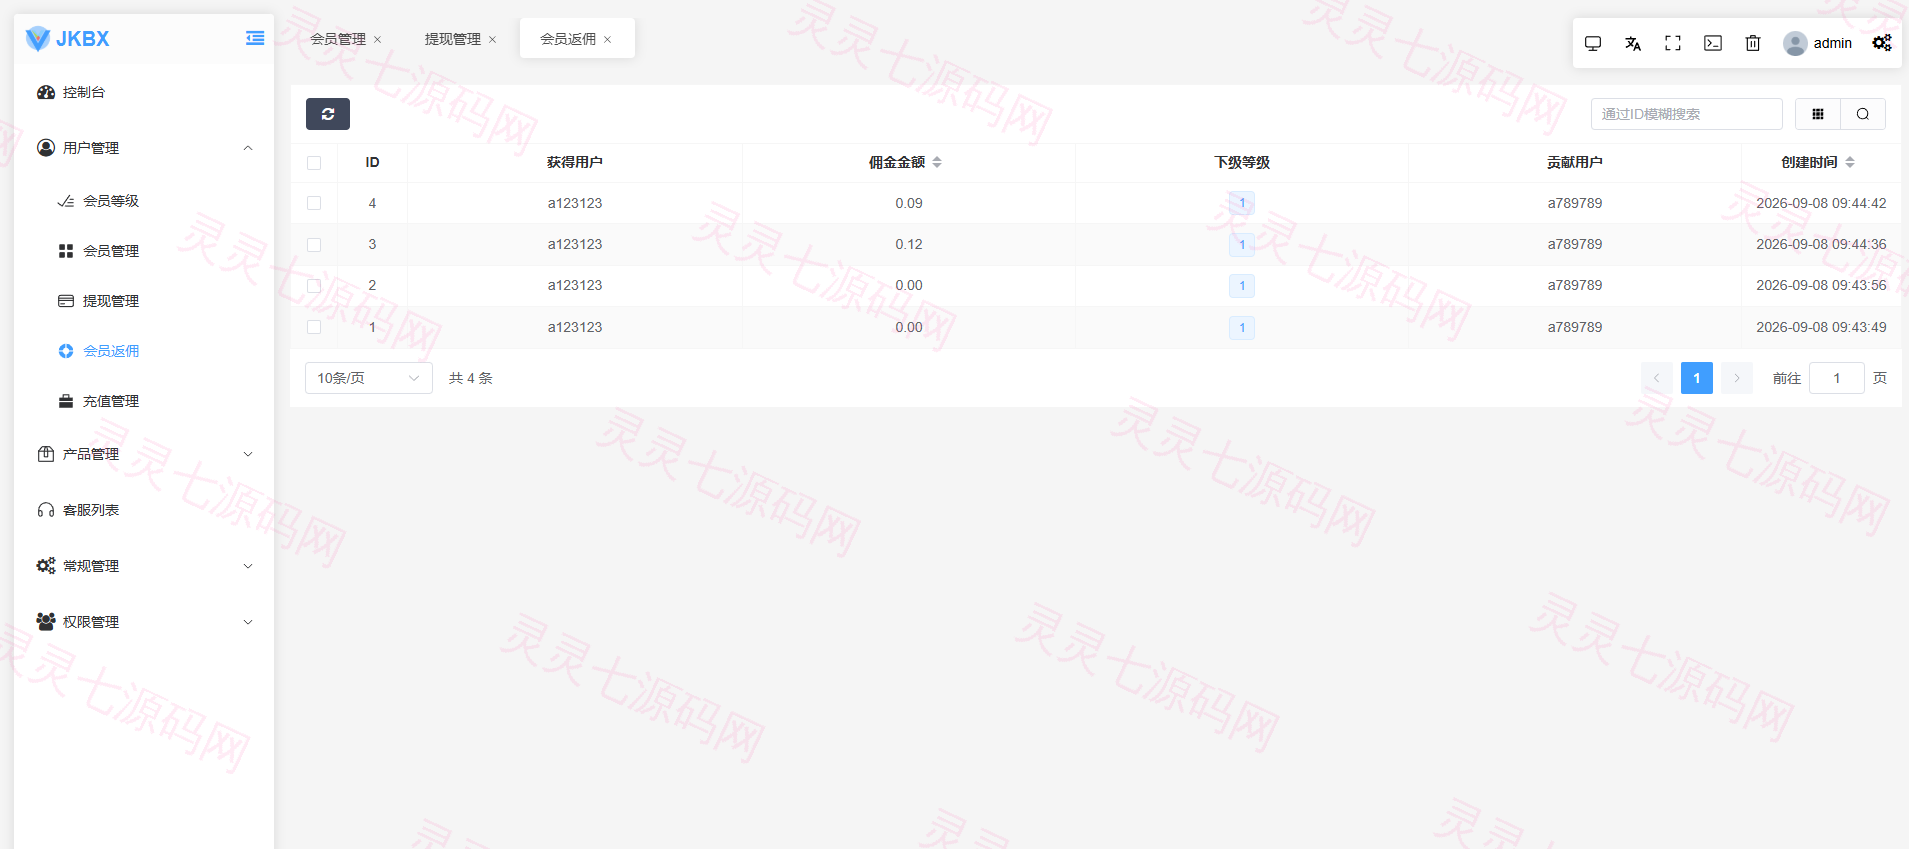1909x849 pixels.
Task: Click the JKBX logo
Action: click(67, 39)
